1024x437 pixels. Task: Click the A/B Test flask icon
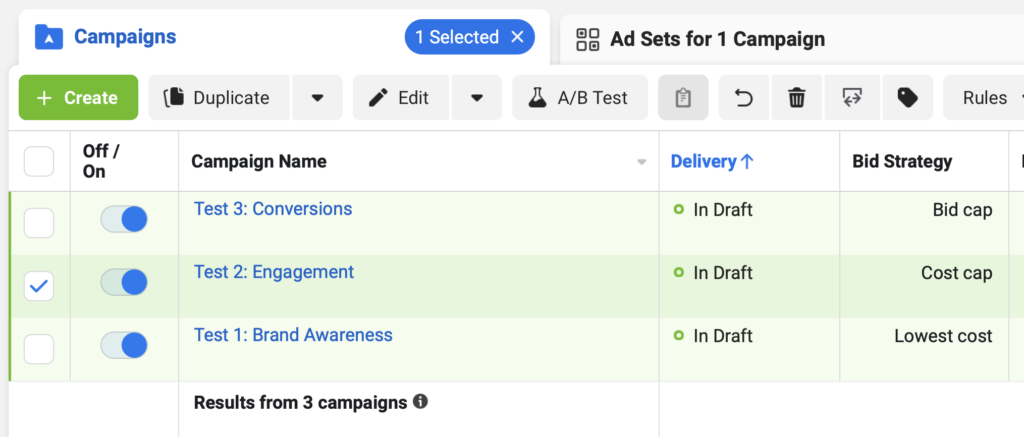point(537,98)
